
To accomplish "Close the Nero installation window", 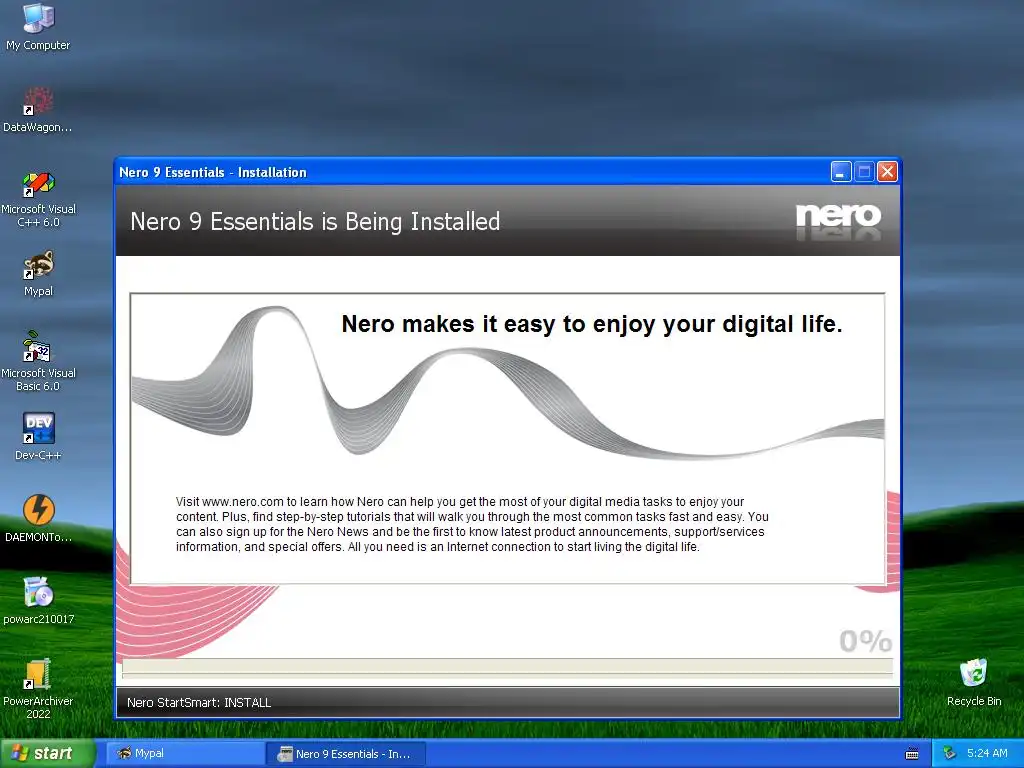I will [887, 172].
